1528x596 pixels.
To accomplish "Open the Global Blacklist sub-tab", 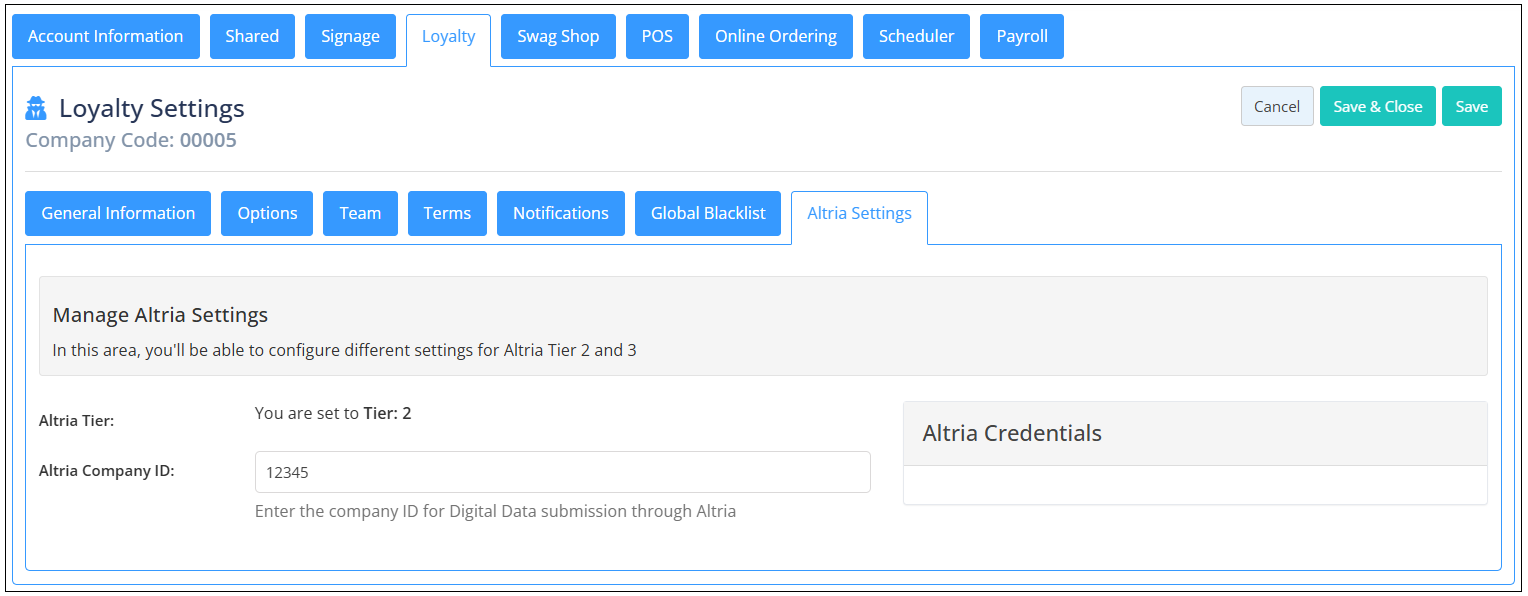I will [x=708, y=213].
